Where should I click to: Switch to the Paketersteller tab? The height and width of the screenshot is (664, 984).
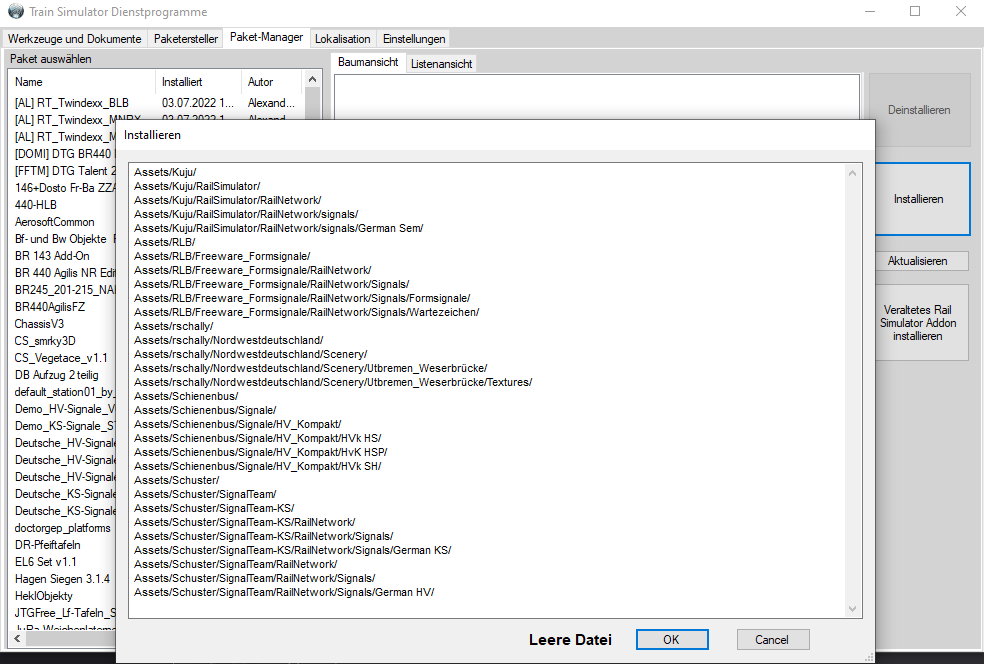[186, 38]
